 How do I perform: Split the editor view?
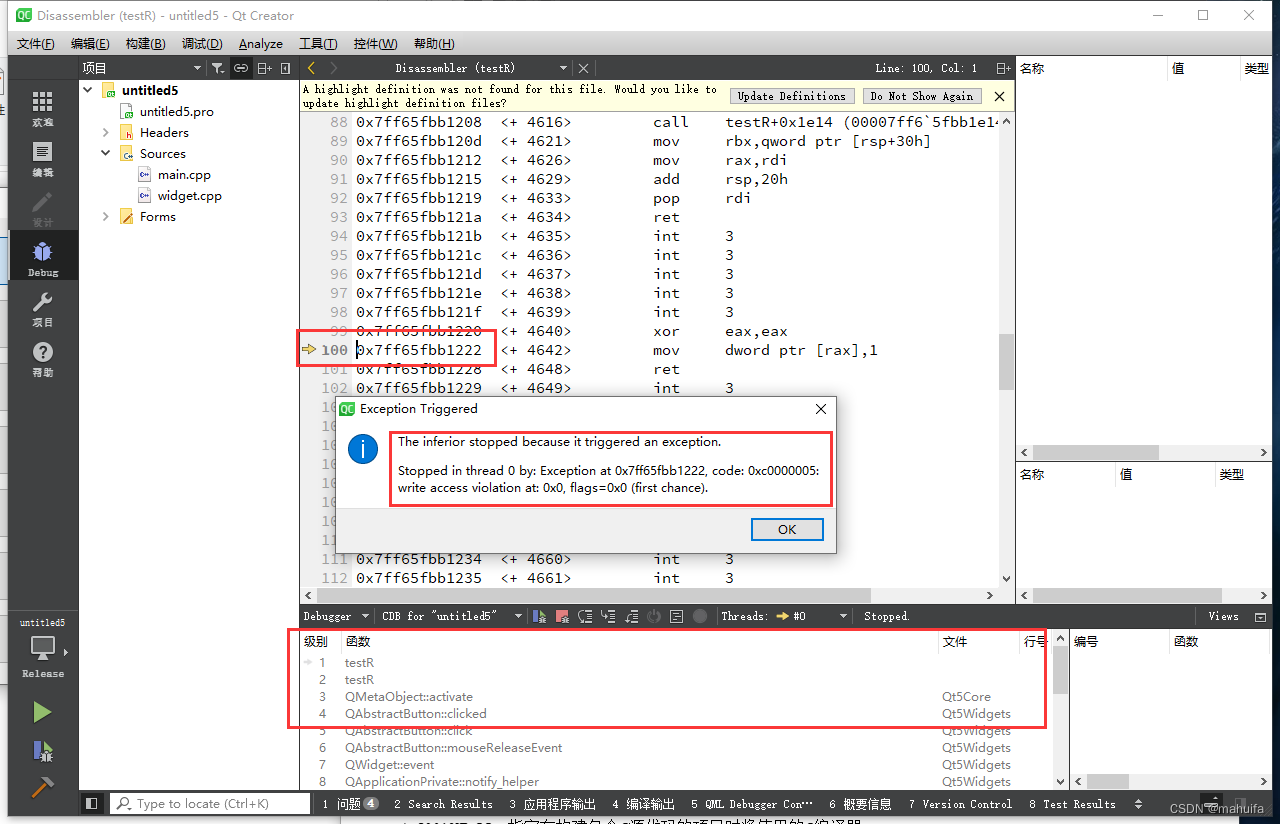click(1003, 68)
